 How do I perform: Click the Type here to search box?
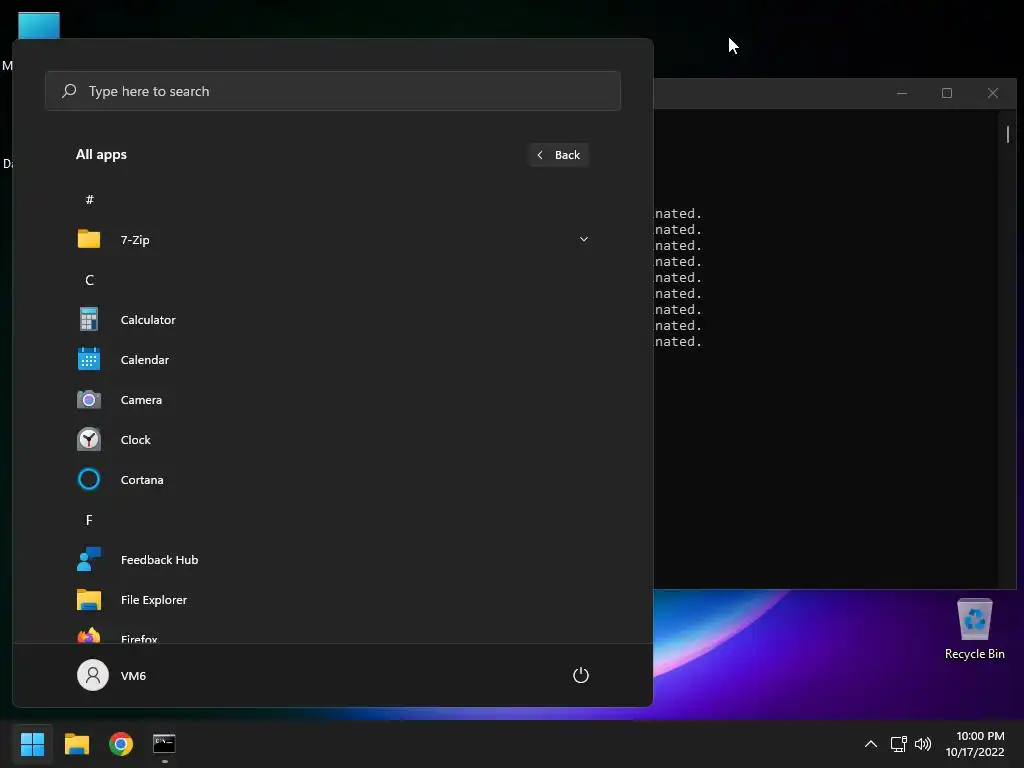pyautogui.click(x=333, y=91)
